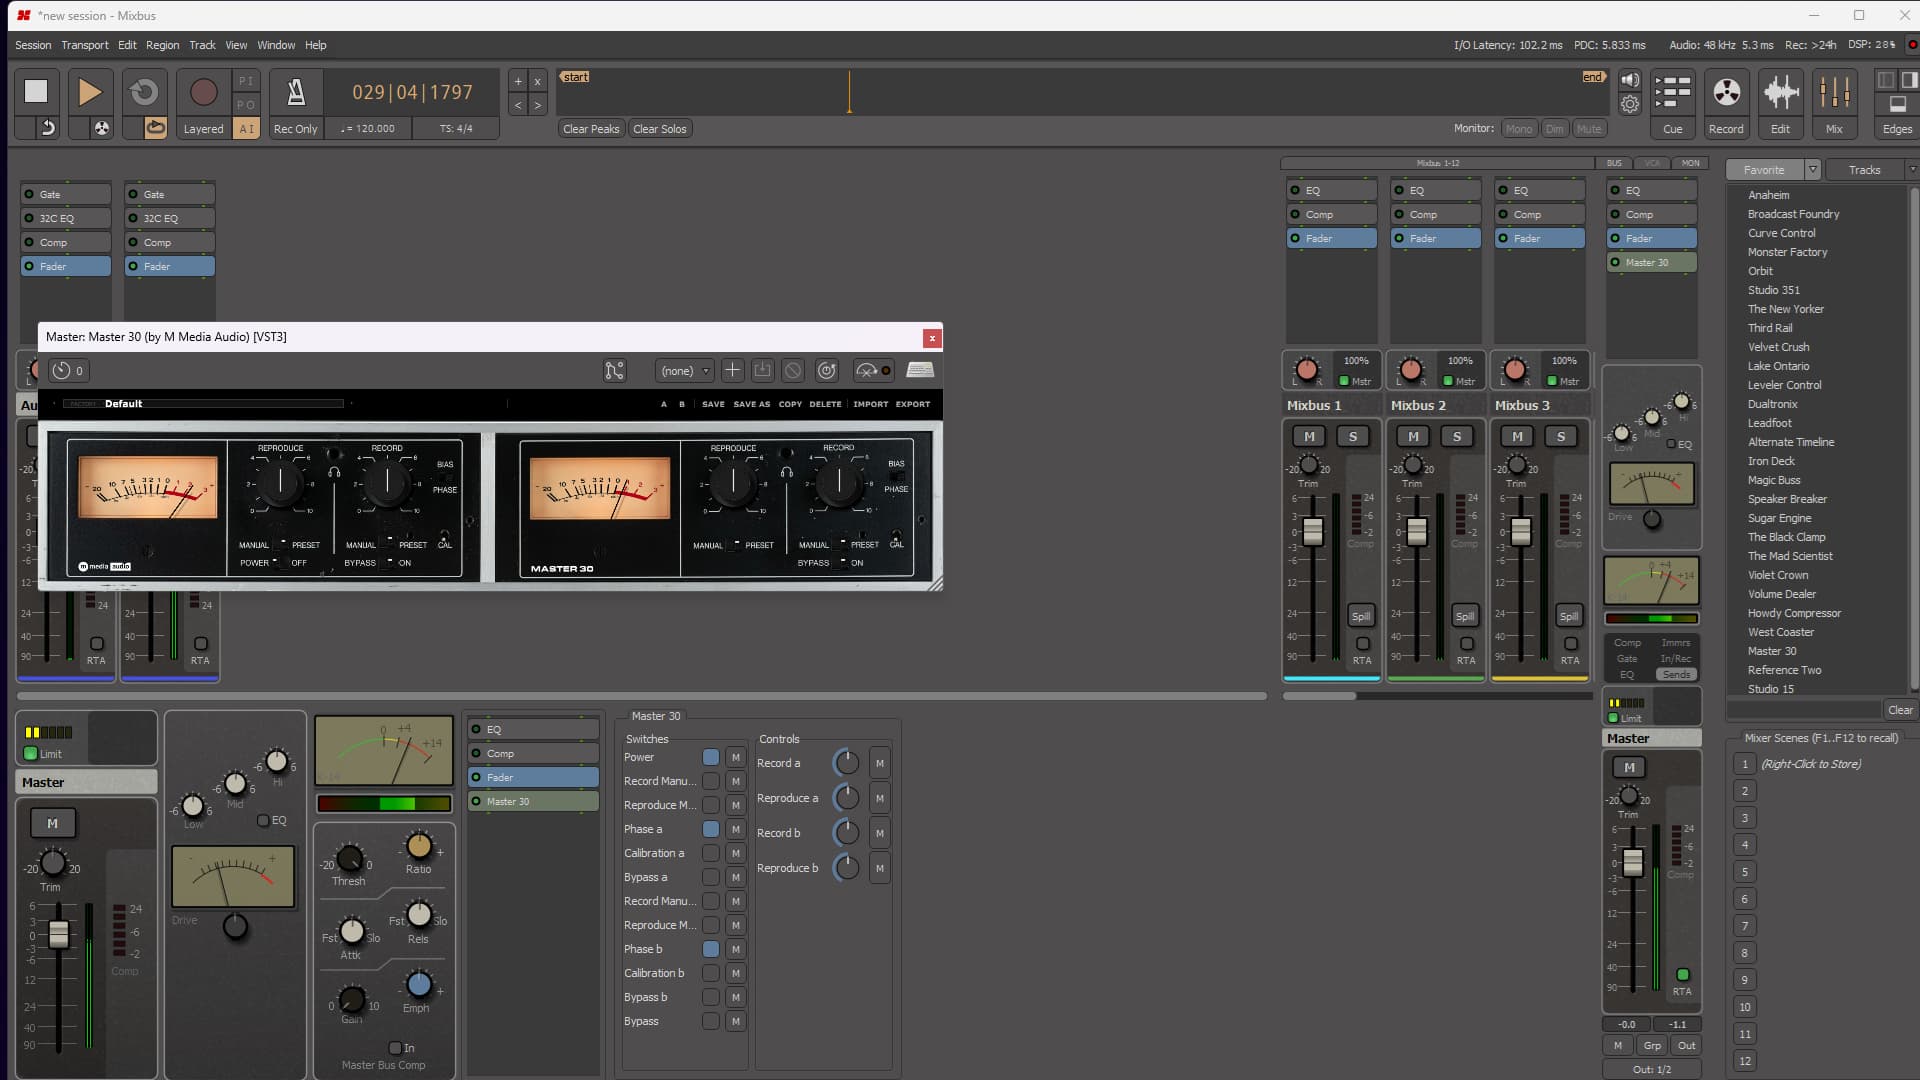This screenshot has height=1080, width=1920.
Task: Close the Master 30 plugin window
Action: coord(932,338)
